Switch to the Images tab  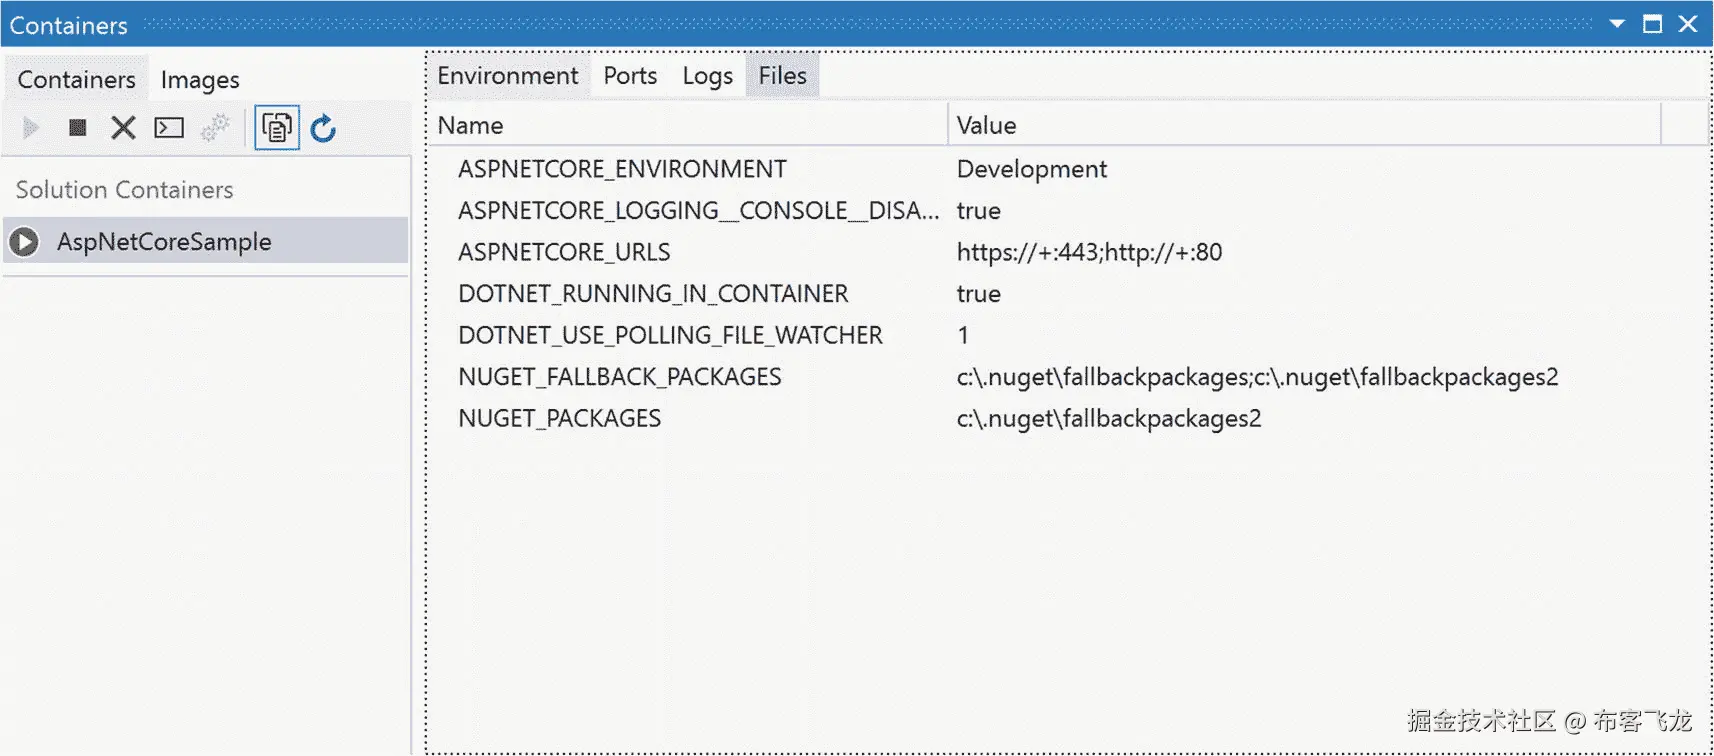(x=200, y=79)
